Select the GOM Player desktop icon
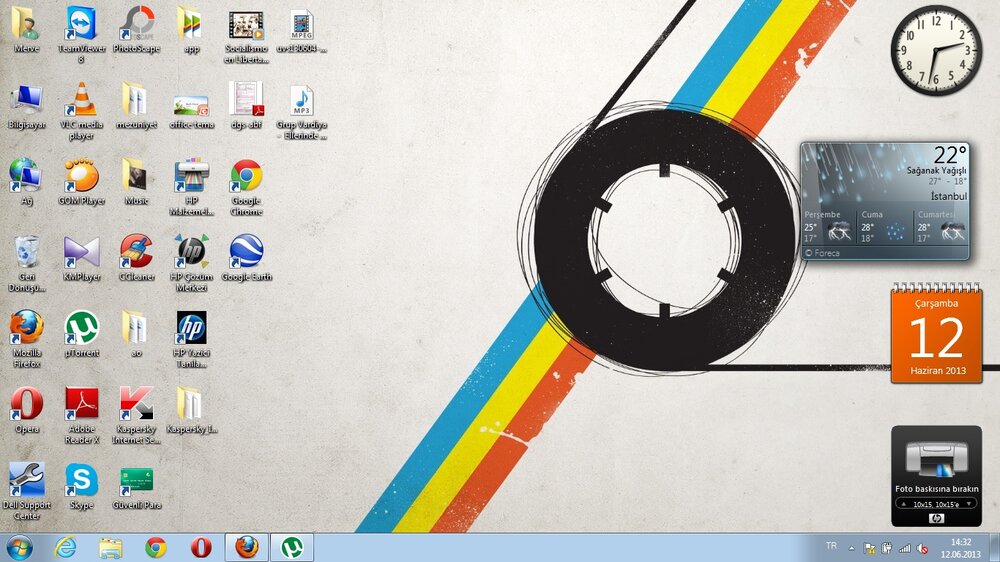1000x562 pixels. point(81,175)
